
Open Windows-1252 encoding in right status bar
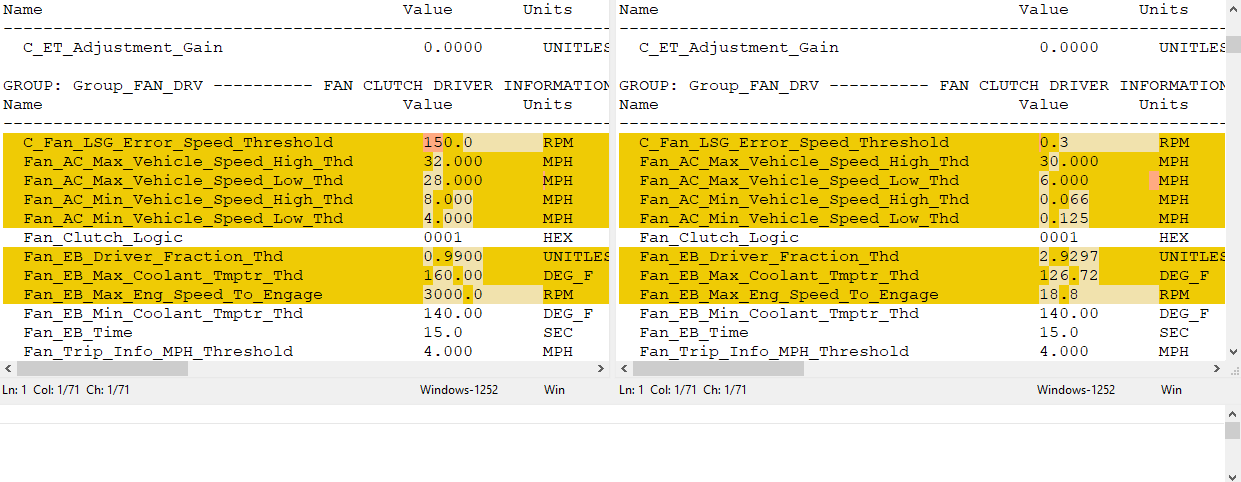coord(1075,390)
